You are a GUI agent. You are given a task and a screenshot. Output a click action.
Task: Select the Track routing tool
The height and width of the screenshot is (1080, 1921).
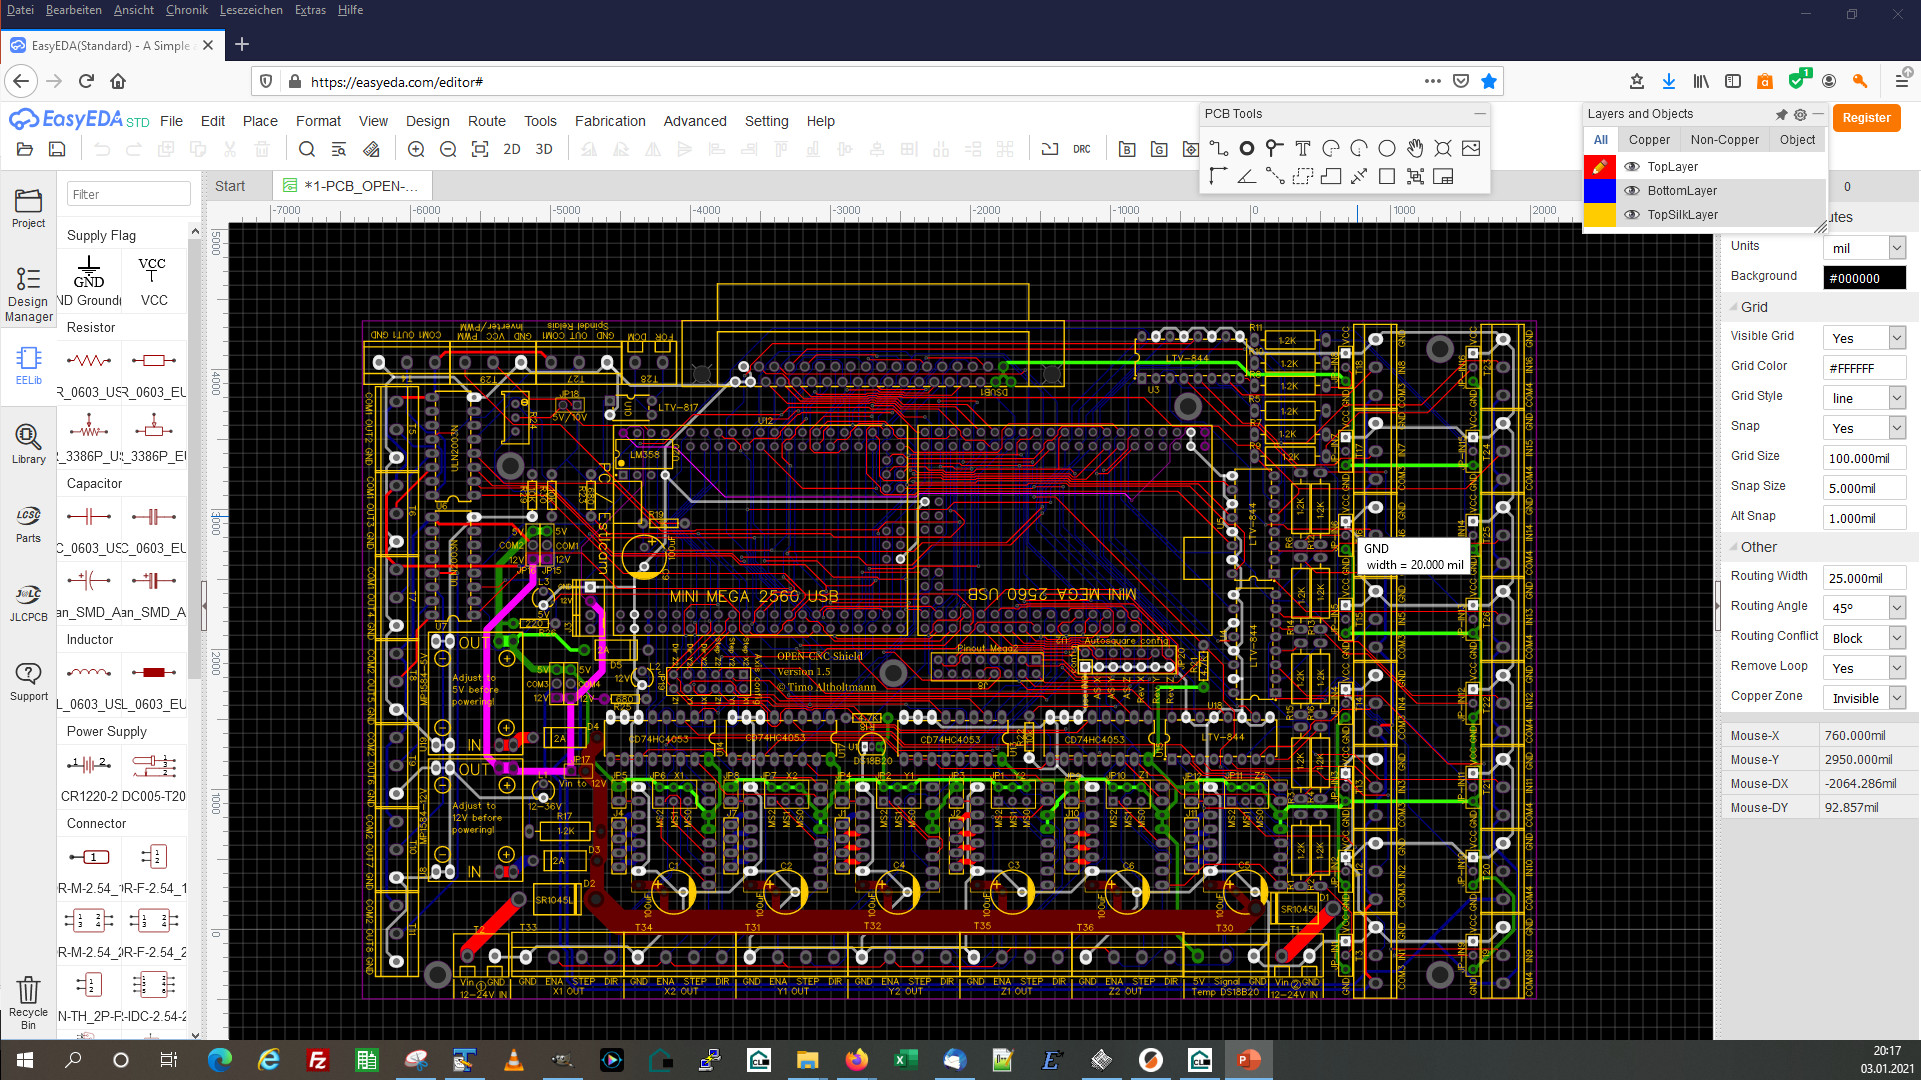1218,148
